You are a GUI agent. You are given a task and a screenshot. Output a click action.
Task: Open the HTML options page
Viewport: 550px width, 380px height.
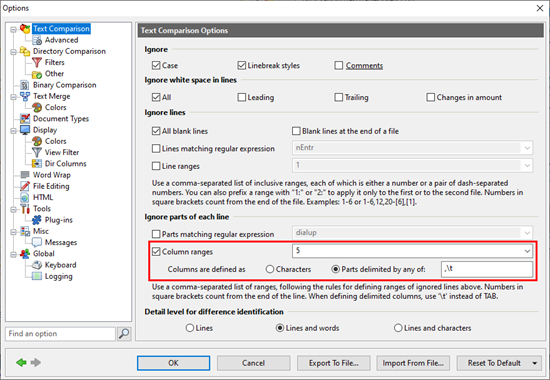point(43,197)
